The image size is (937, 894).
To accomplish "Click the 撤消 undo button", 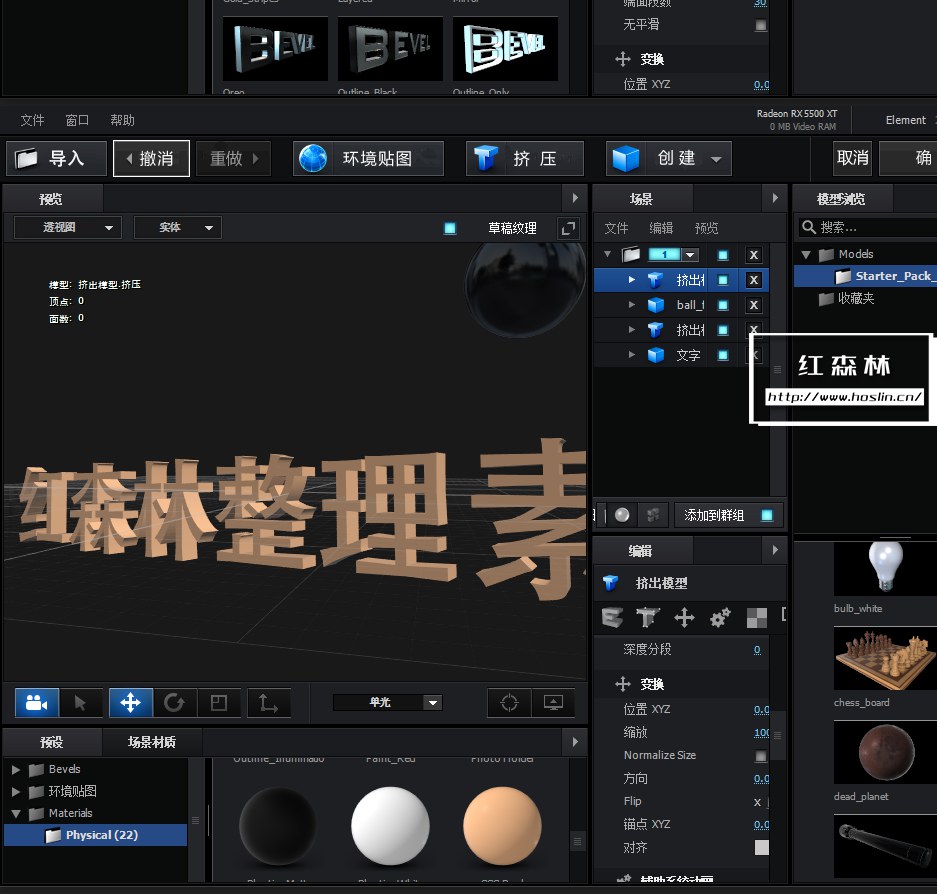I will click(x=151, y=157).
